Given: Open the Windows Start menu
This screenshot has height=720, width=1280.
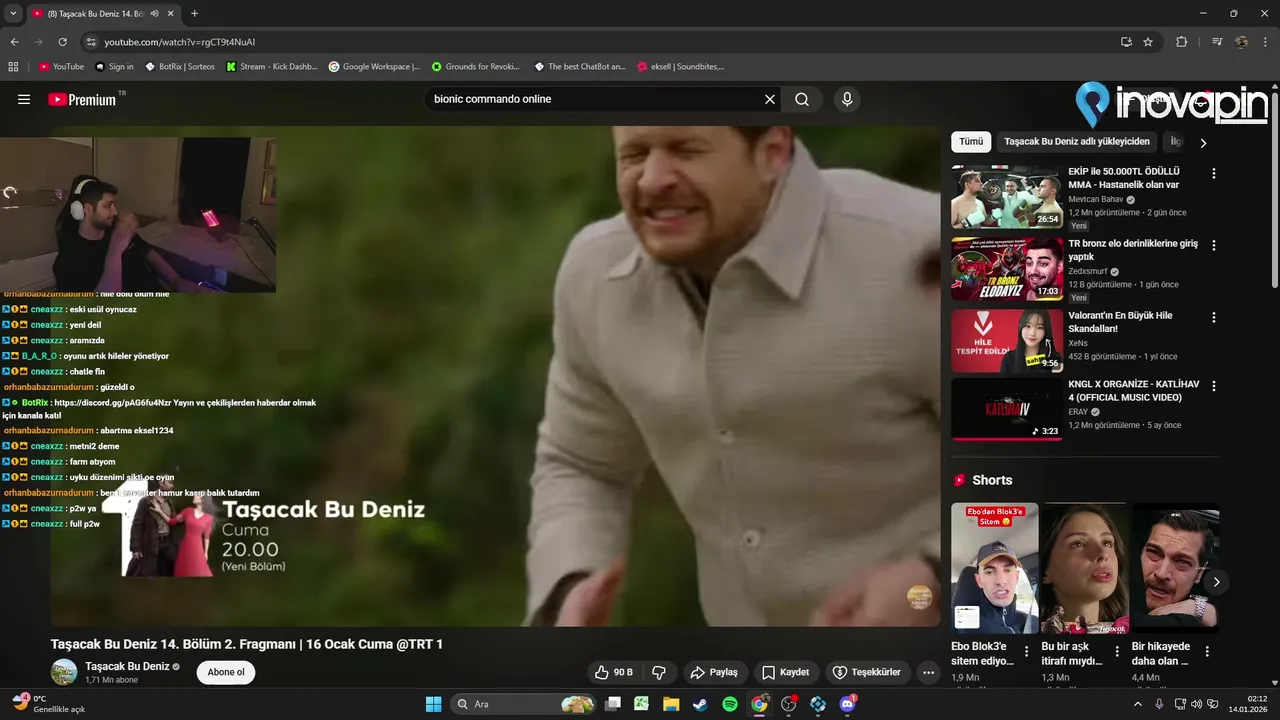Looking at the screenshot, I should [x=433, y=704].
